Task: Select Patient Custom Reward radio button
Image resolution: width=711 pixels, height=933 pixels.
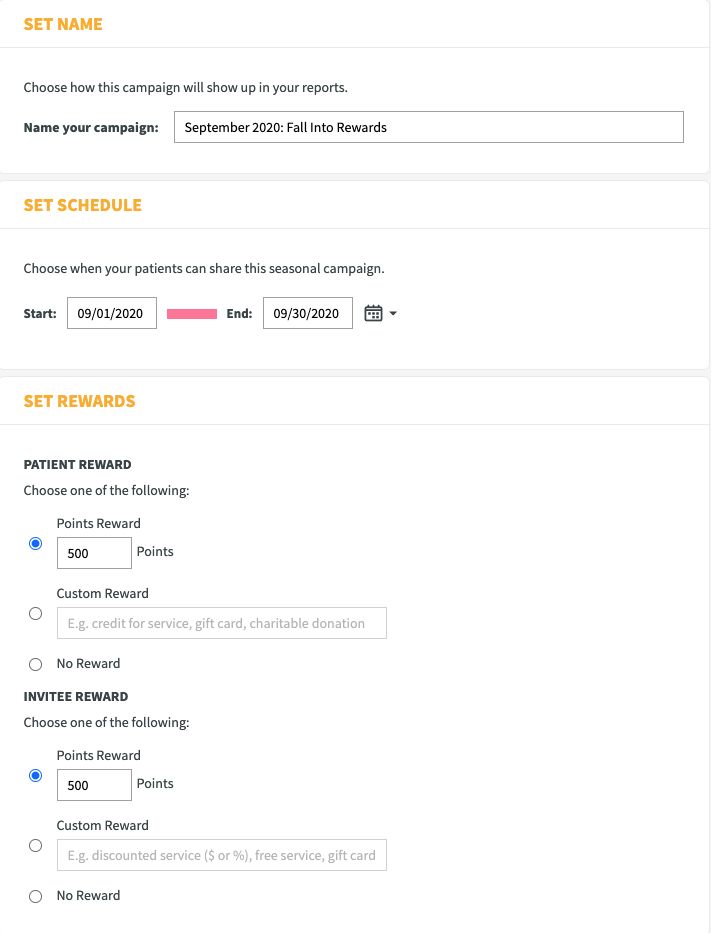Action: (x=36, y=613)
